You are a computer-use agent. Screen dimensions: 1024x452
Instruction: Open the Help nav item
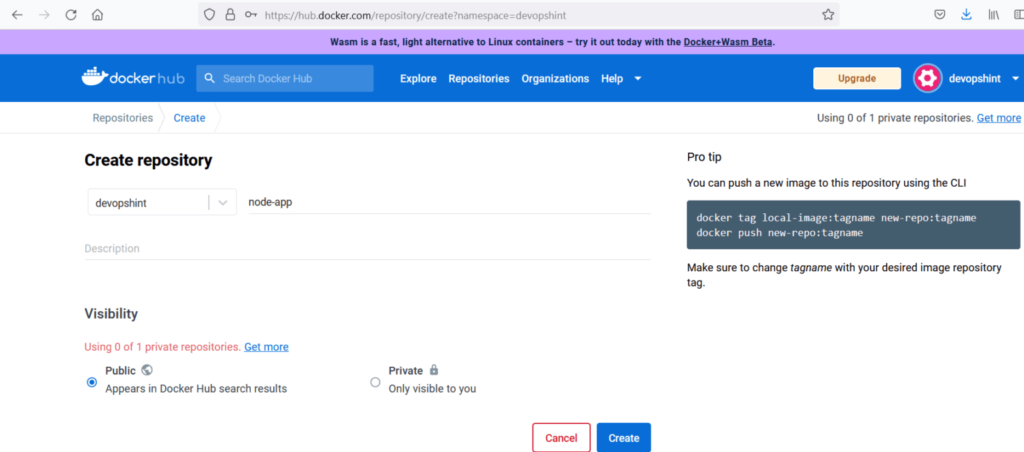click(612, 78)
